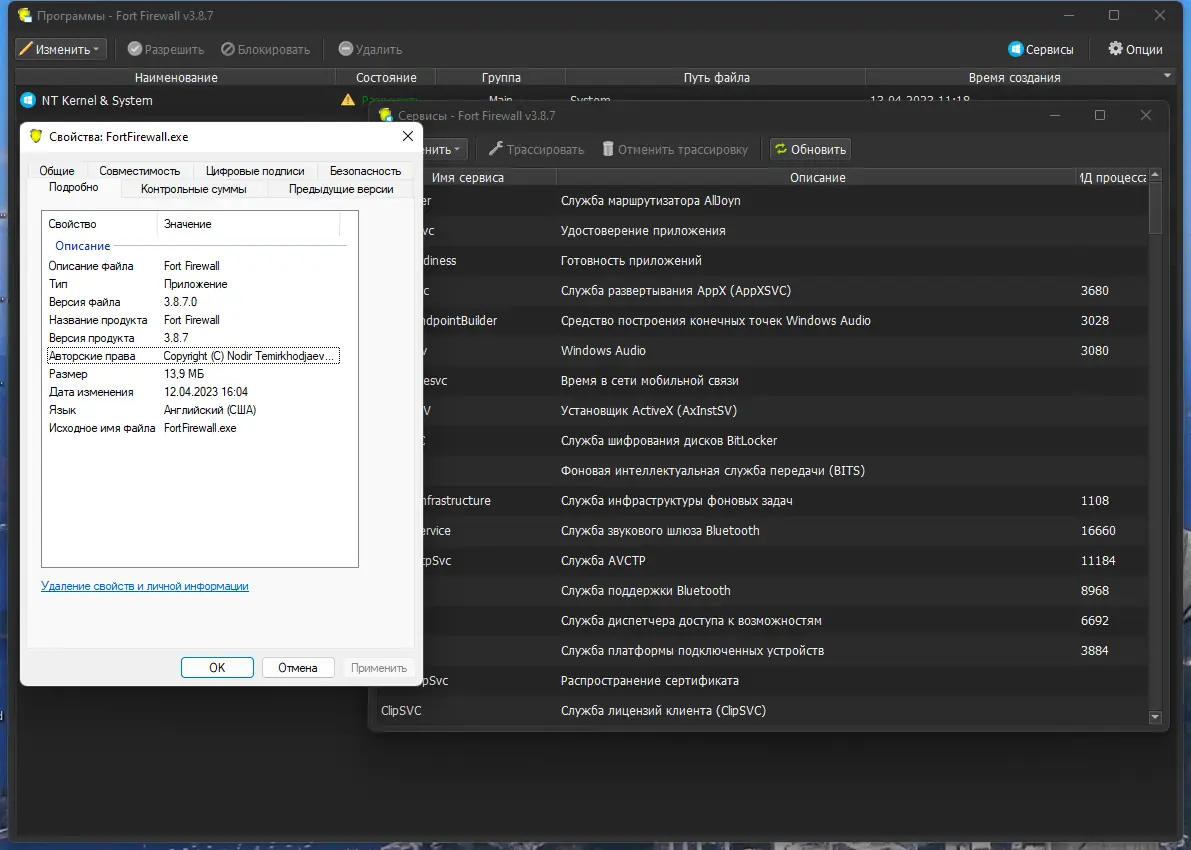The image size is (1191, 850).
Task: Click OK in the properties dialog
Action: coord(217,668)
